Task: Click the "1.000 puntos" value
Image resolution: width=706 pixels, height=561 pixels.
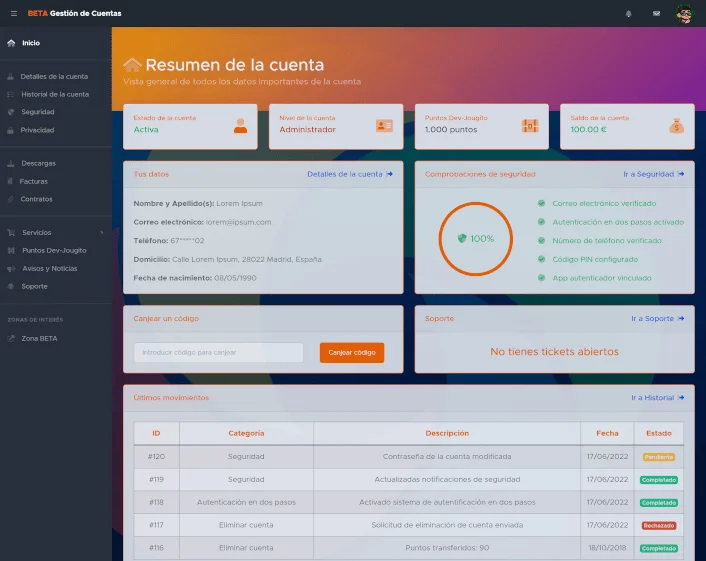Action: pyautogui.click(x=451, y=130)
